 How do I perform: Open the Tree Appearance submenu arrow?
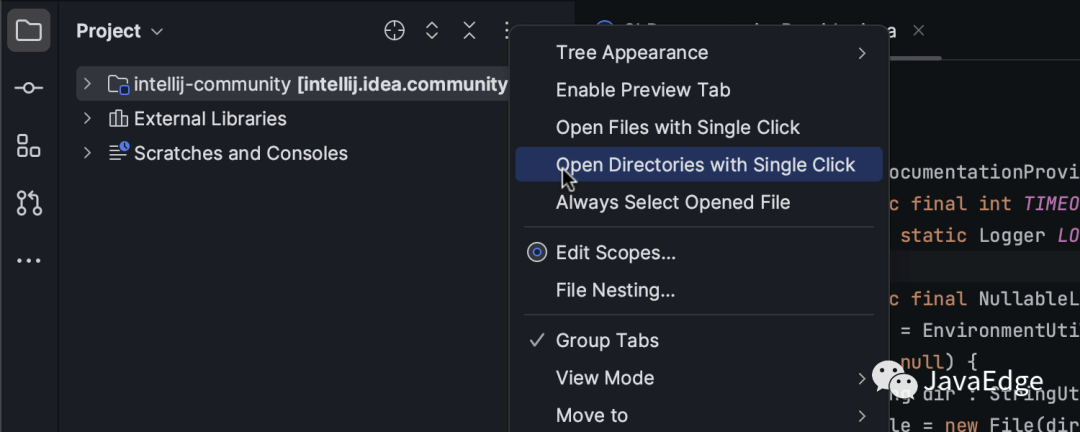[862, 53]
